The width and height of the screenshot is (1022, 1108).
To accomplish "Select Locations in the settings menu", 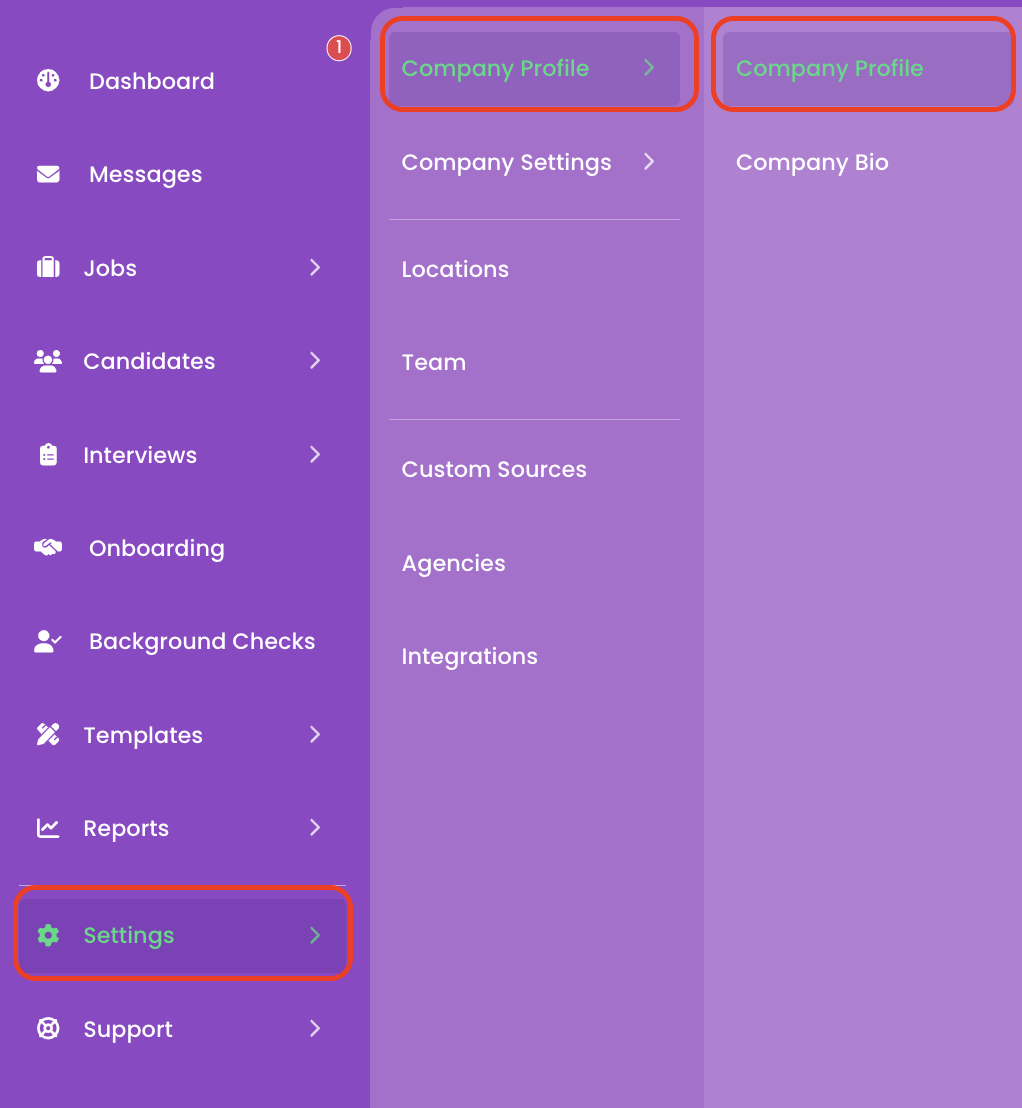I will [x=455, y=269].
